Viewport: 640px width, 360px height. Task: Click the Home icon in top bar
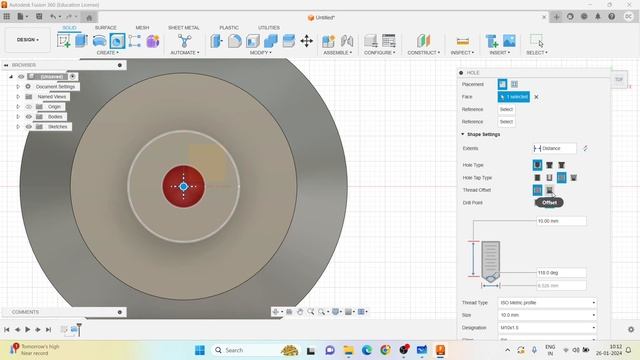point(89,17)
